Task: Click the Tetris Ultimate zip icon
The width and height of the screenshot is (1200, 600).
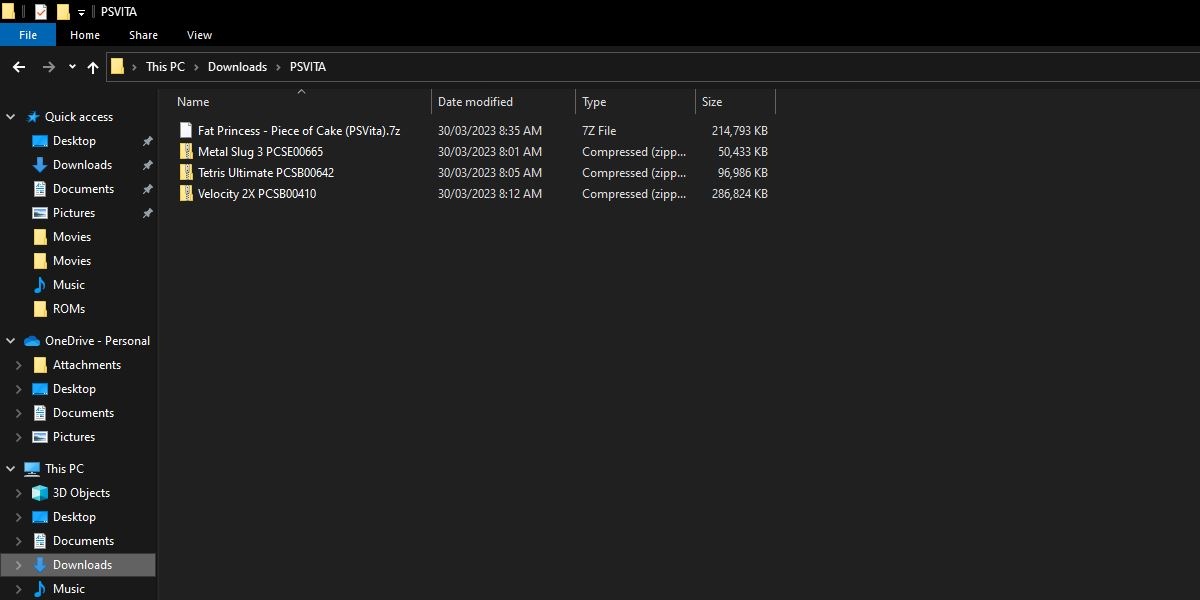Action: [x=186, y=172]
